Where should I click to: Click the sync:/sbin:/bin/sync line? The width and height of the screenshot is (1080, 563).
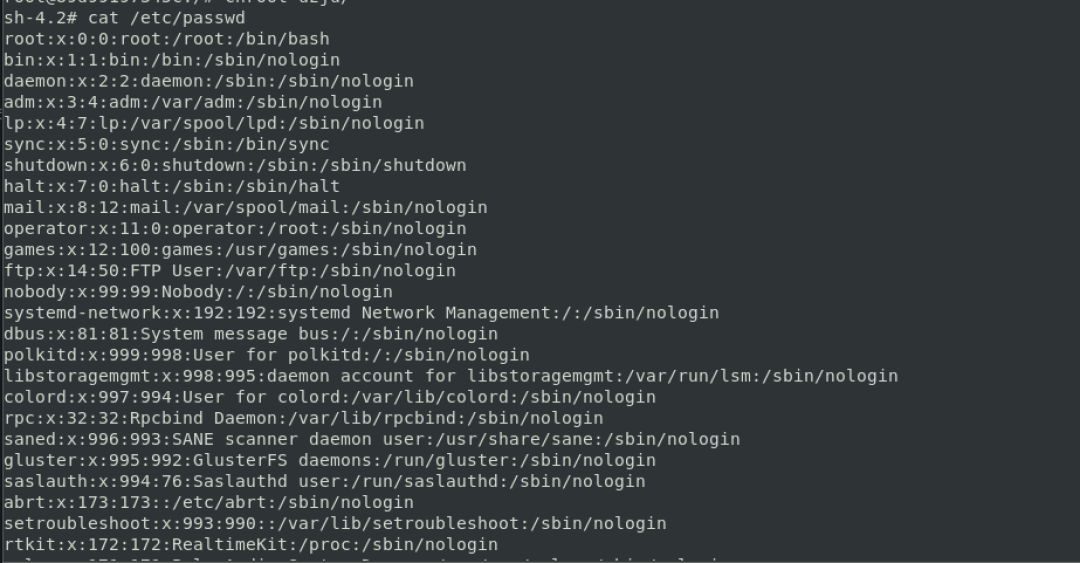click(167, 145)
